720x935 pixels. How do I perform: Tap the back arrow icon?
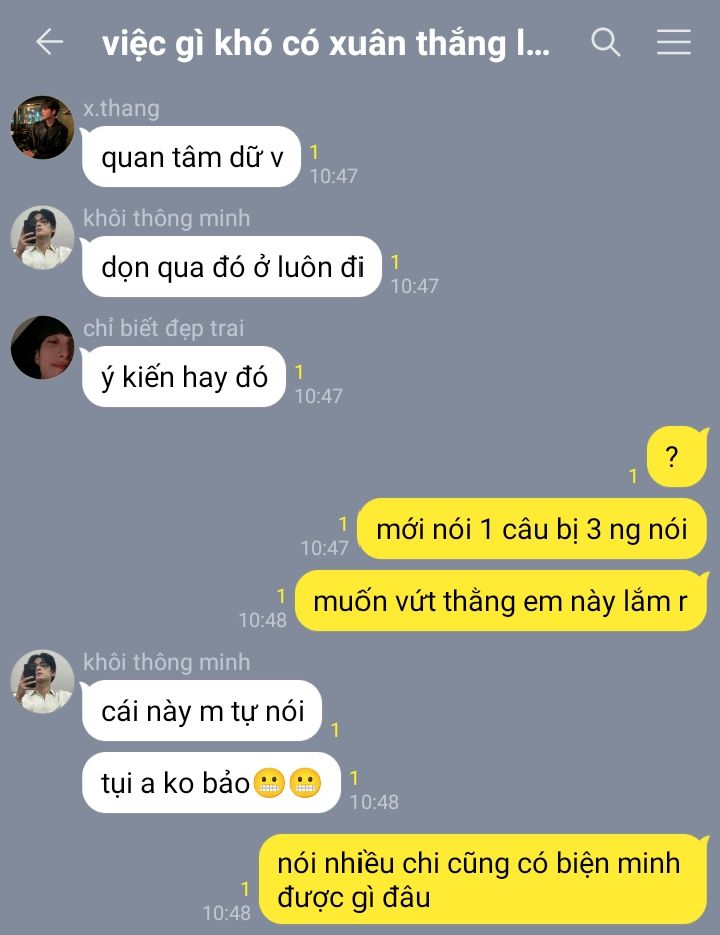[x=49, y=42]
